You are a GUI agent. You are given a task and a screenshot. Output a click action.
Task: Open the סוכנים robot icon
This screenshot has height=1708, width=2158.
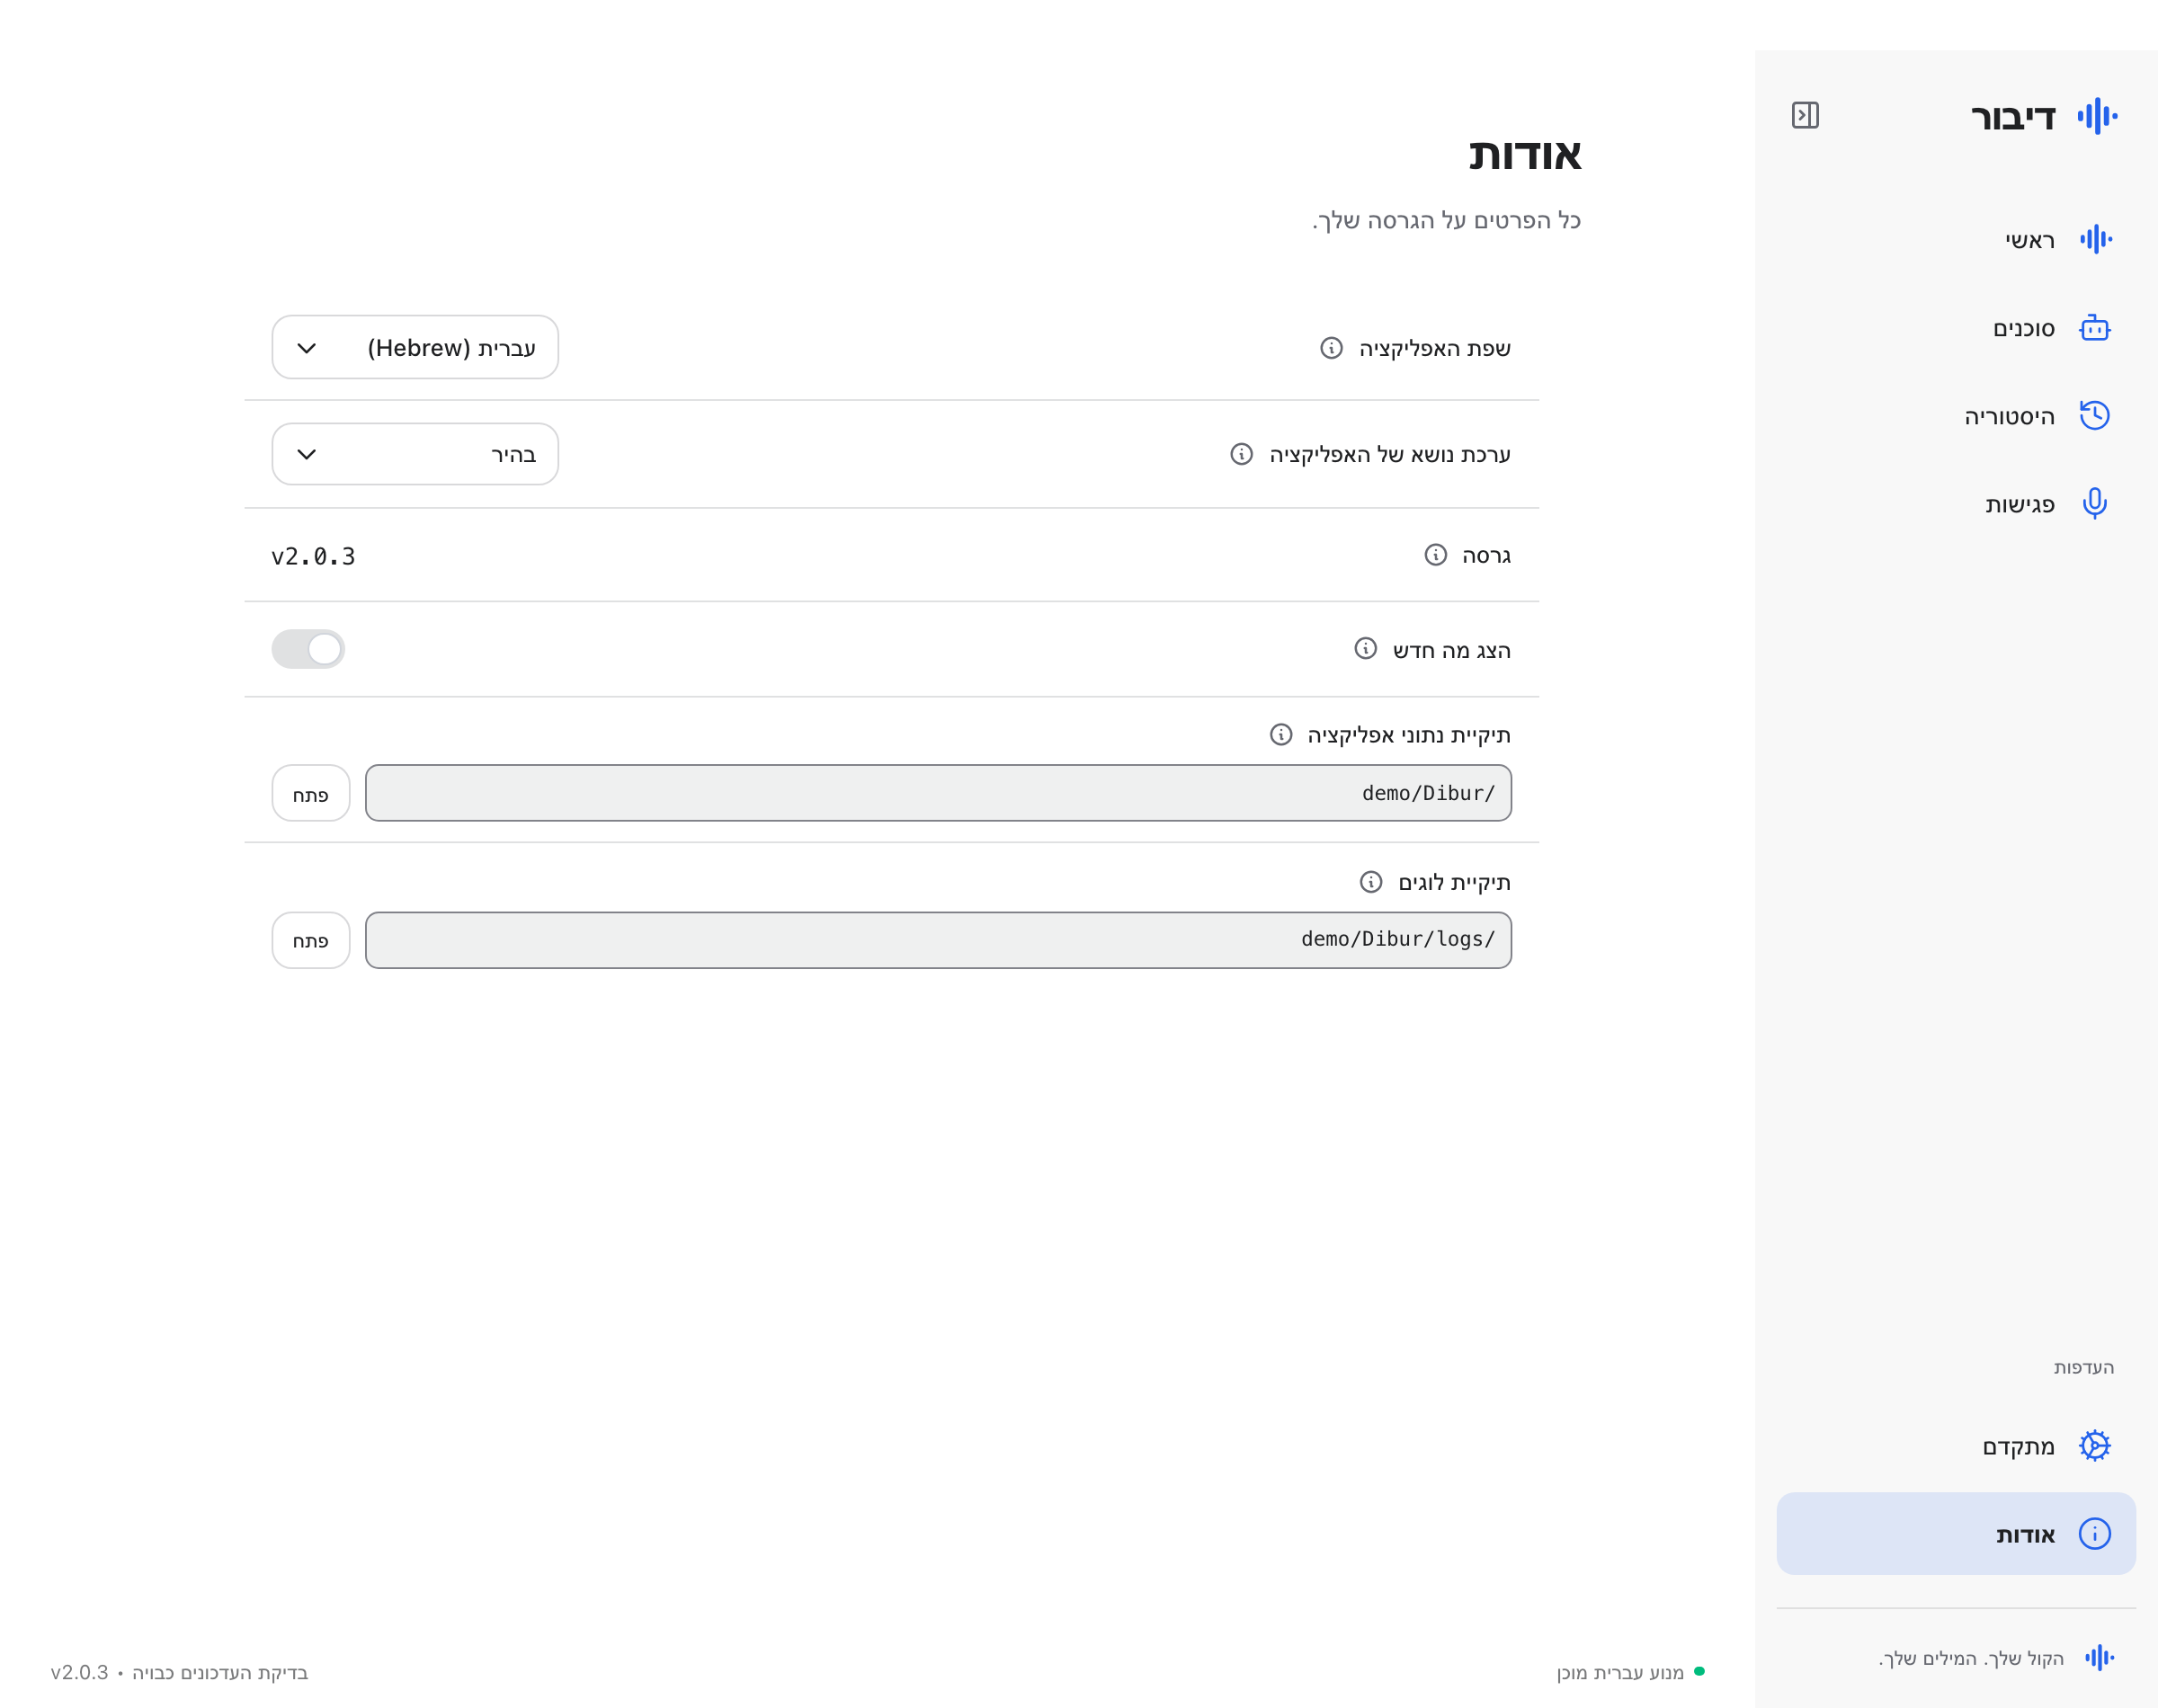pyautogui.click(x=2094, y=328)
